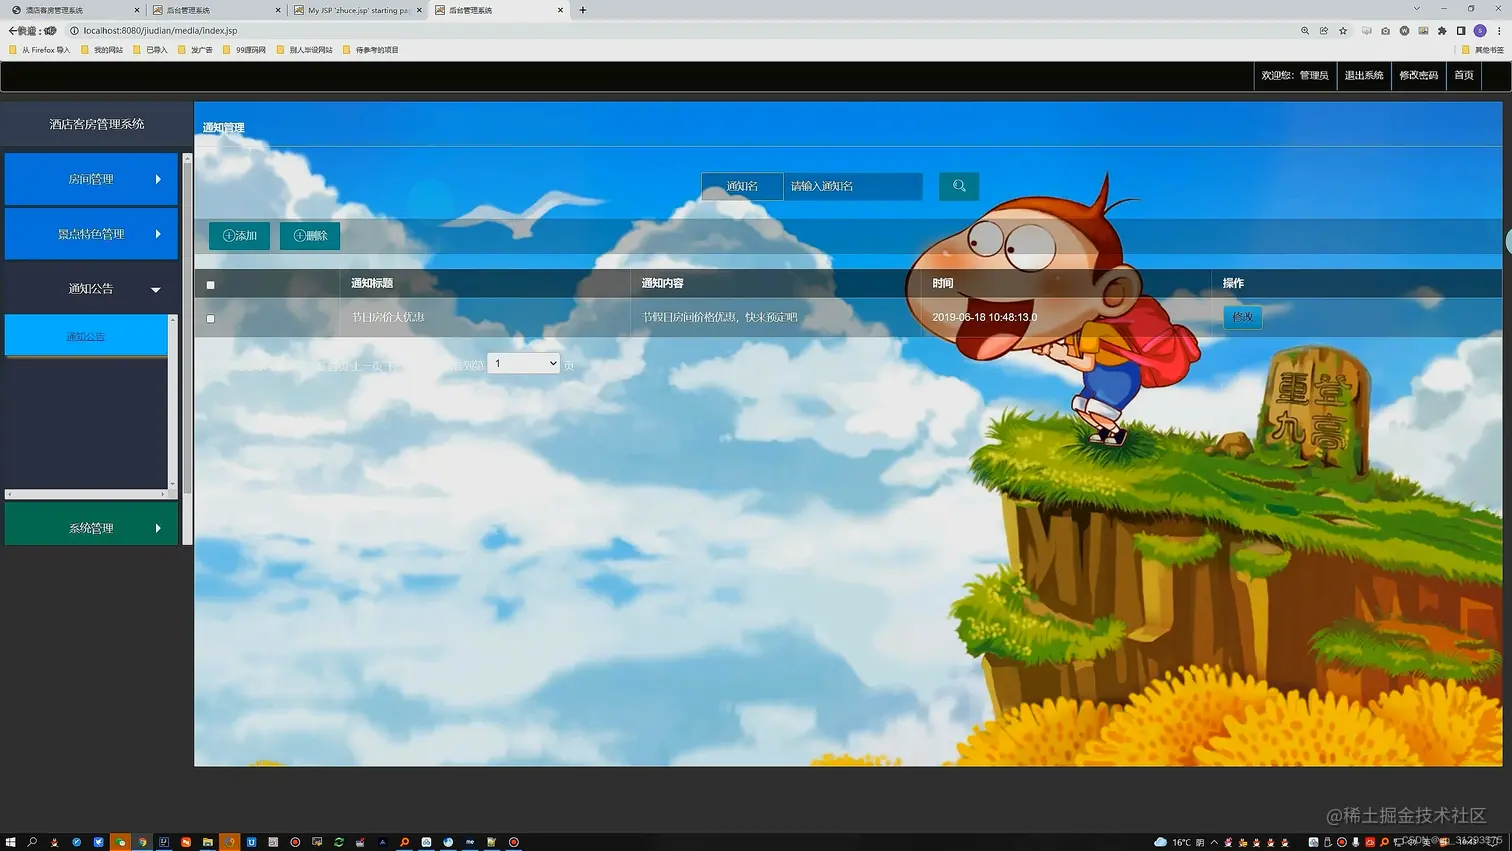Close the 酒店客房管理系统 browser tab
Screen dimensions: 1512x851
(137, 10)
